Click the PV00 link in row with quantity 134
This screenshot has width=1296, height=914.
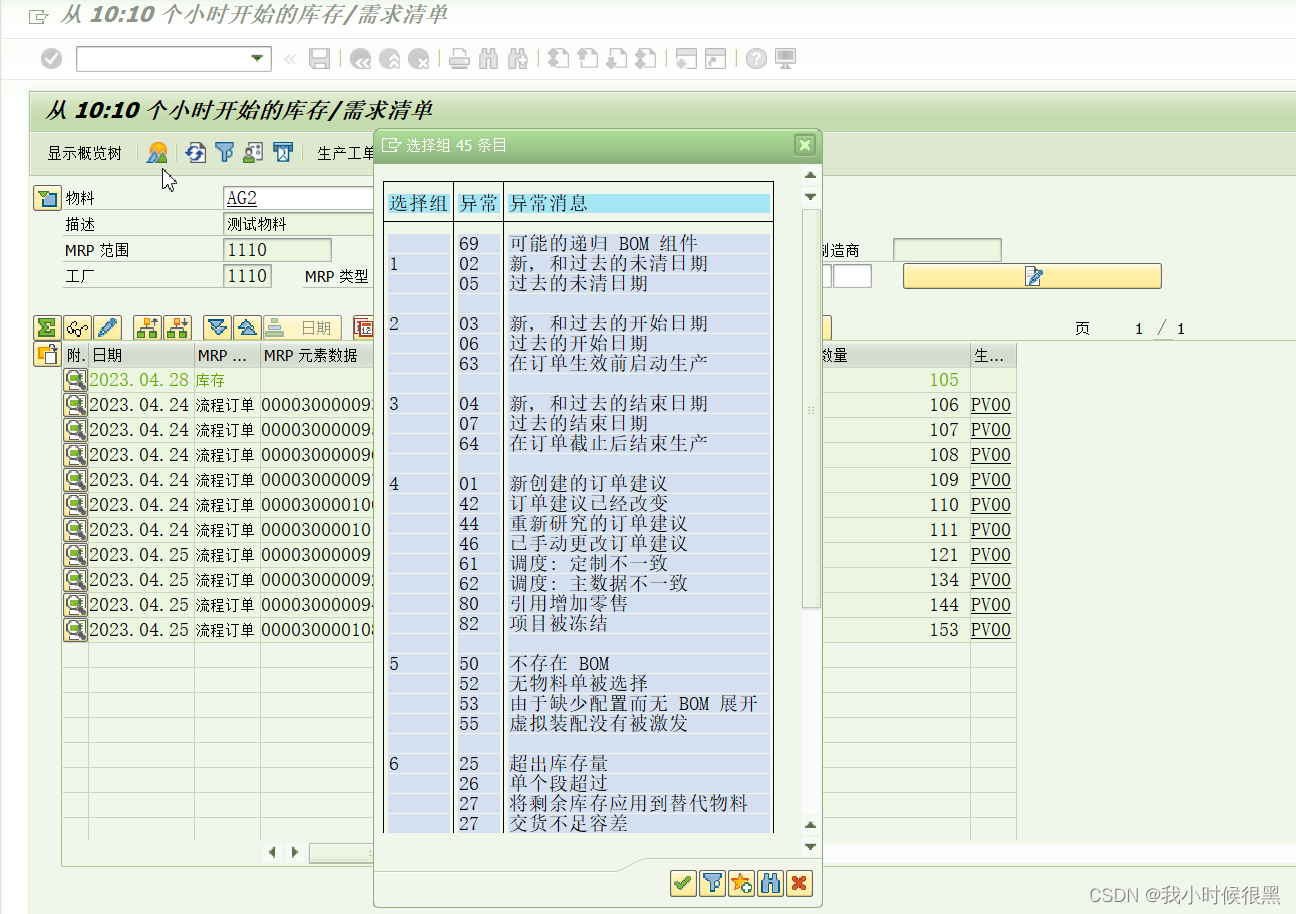(x=990, y=580)
